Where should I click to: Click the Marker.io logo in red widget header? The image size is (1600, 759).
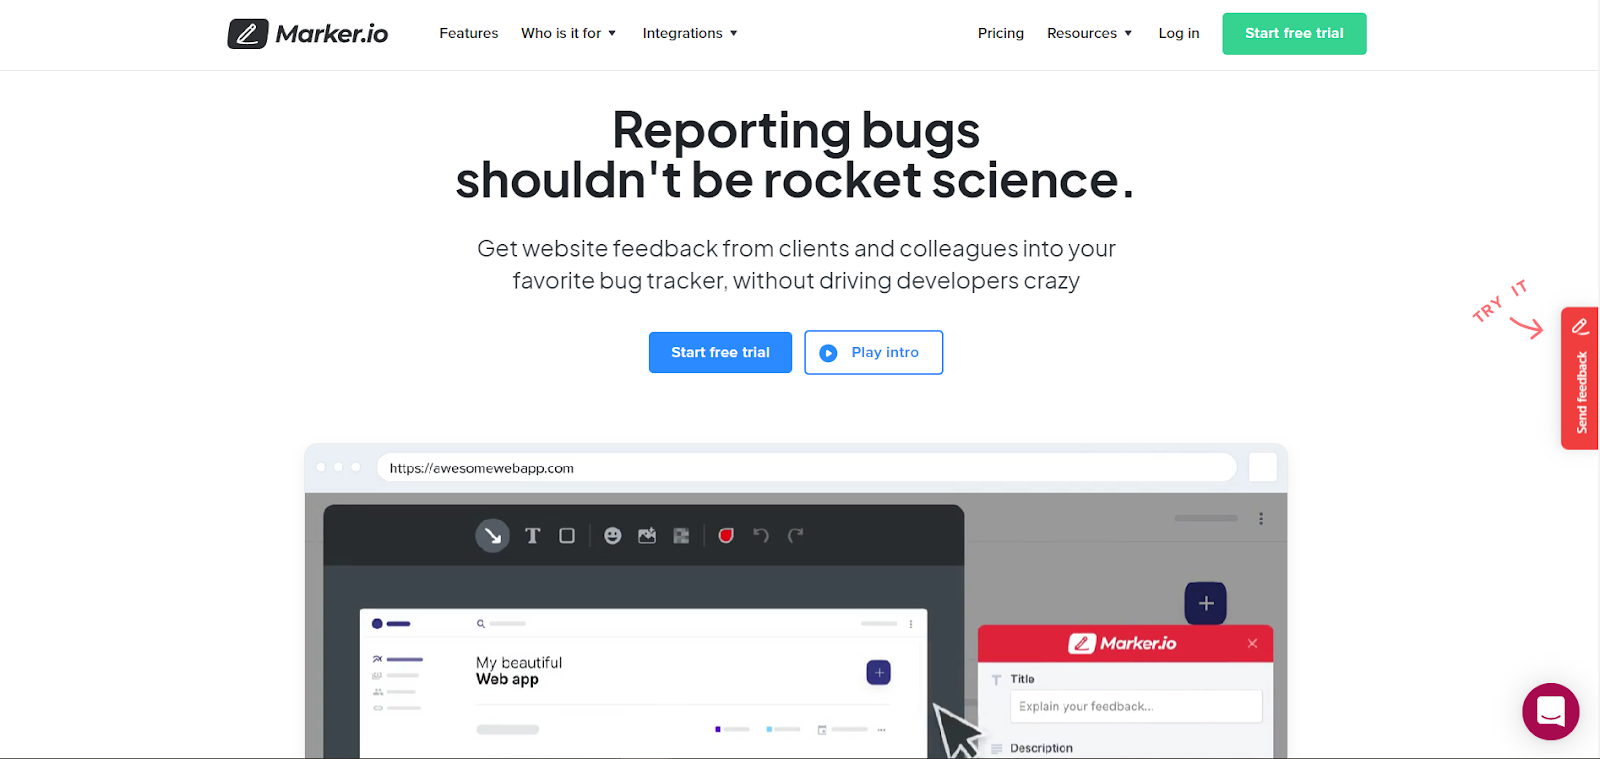tap(1122, 643)
